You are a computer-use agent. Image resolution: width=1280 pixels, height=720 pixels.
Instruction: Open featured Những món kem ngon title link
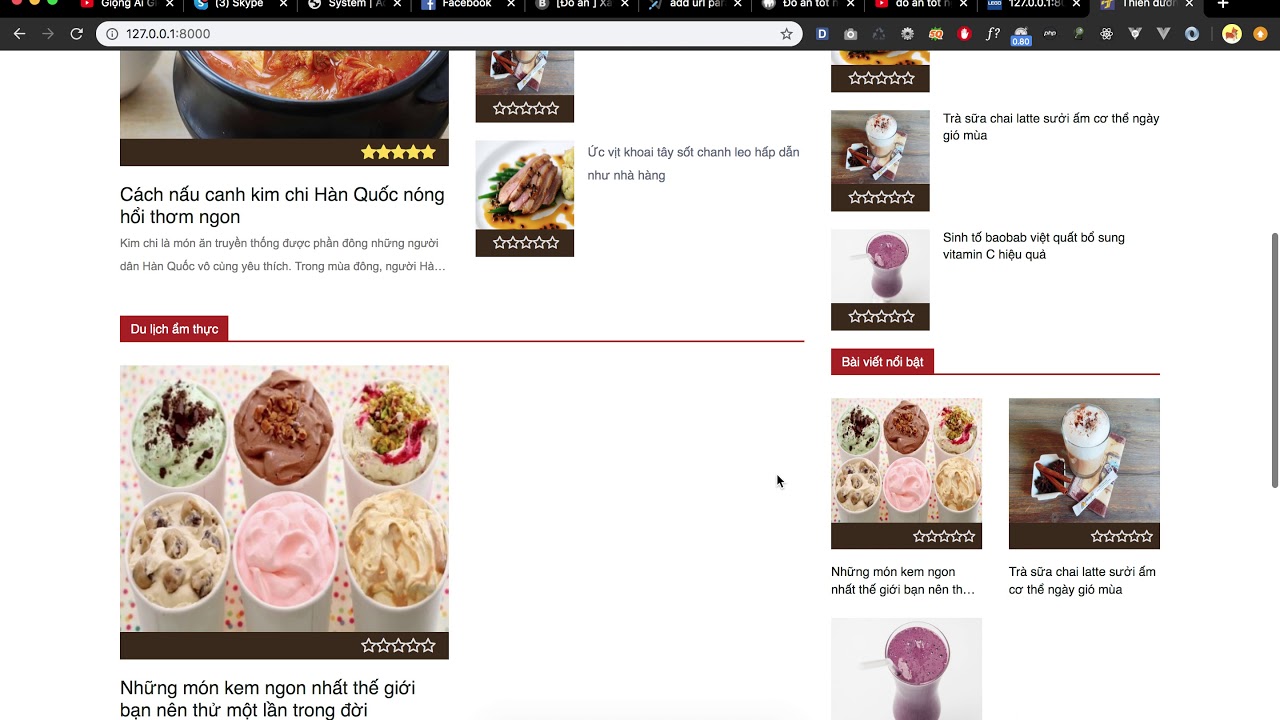[x=903, y=581]
